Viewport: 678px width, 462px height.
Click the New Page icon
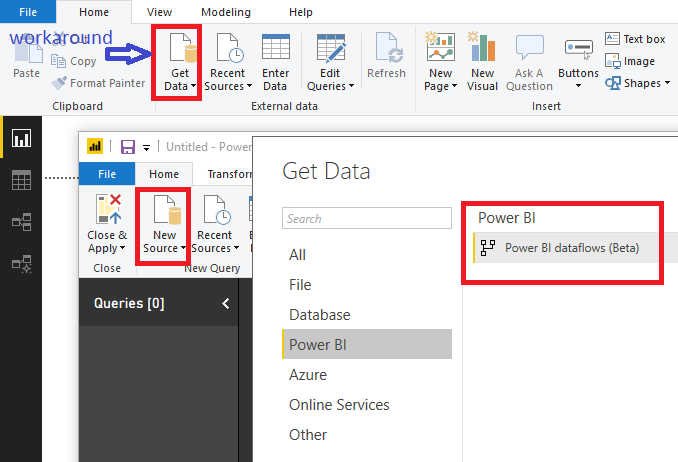click(x=440, y=46)
